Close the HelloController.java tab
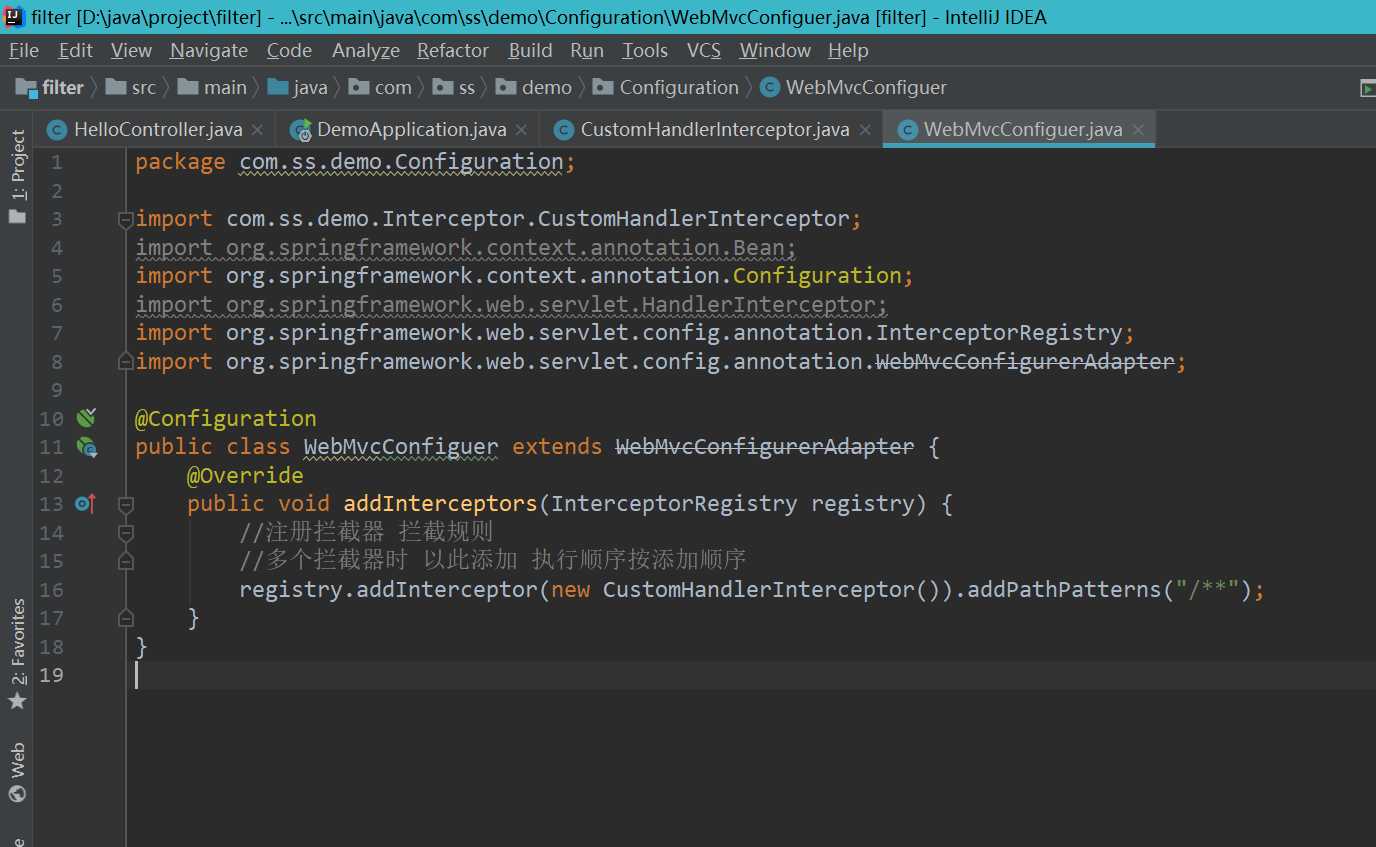1376x847 pixels. pyautogui.click(x=257, y=130)
